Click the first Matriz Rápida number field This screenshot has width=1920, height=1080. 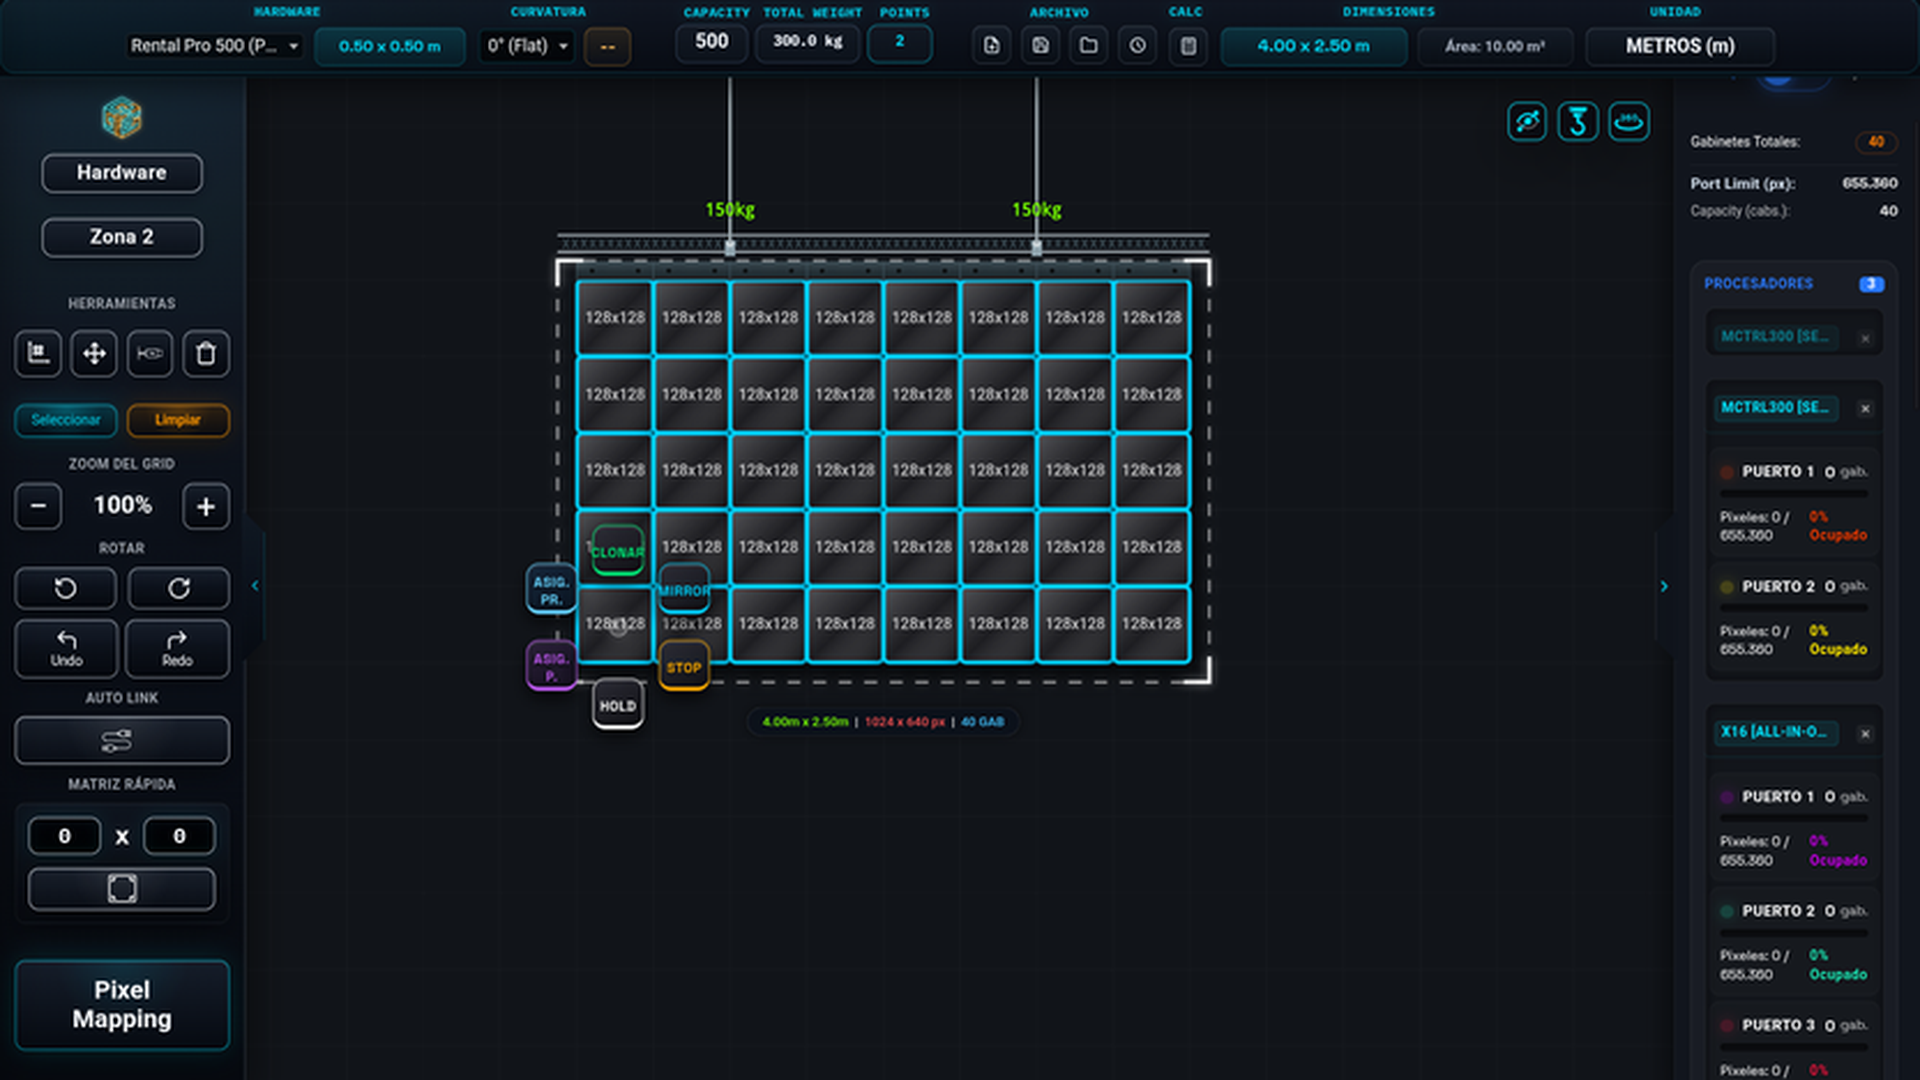click(x=65, y=836)
